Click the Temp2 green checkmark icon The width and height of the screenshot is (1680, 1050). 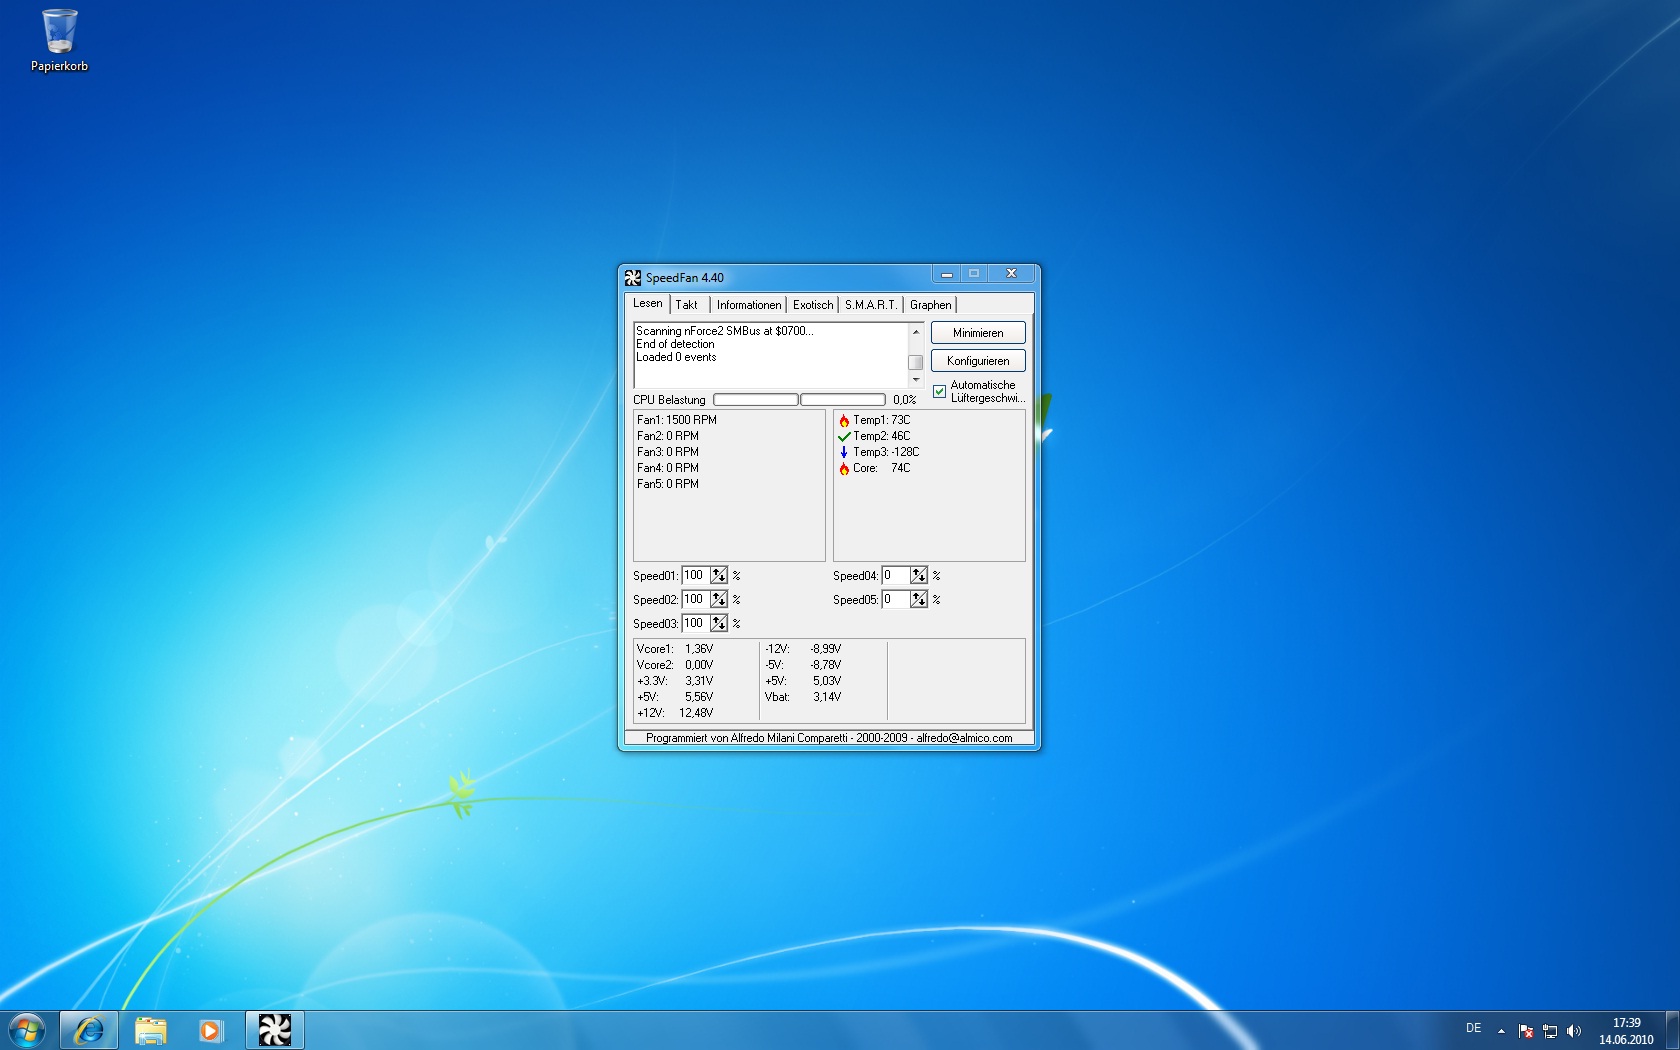[844, 437]
